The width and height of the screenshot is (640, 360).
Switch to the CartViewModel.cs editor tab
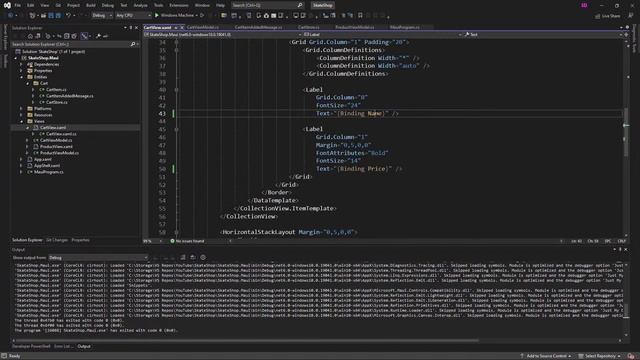(x=203, y=27)
